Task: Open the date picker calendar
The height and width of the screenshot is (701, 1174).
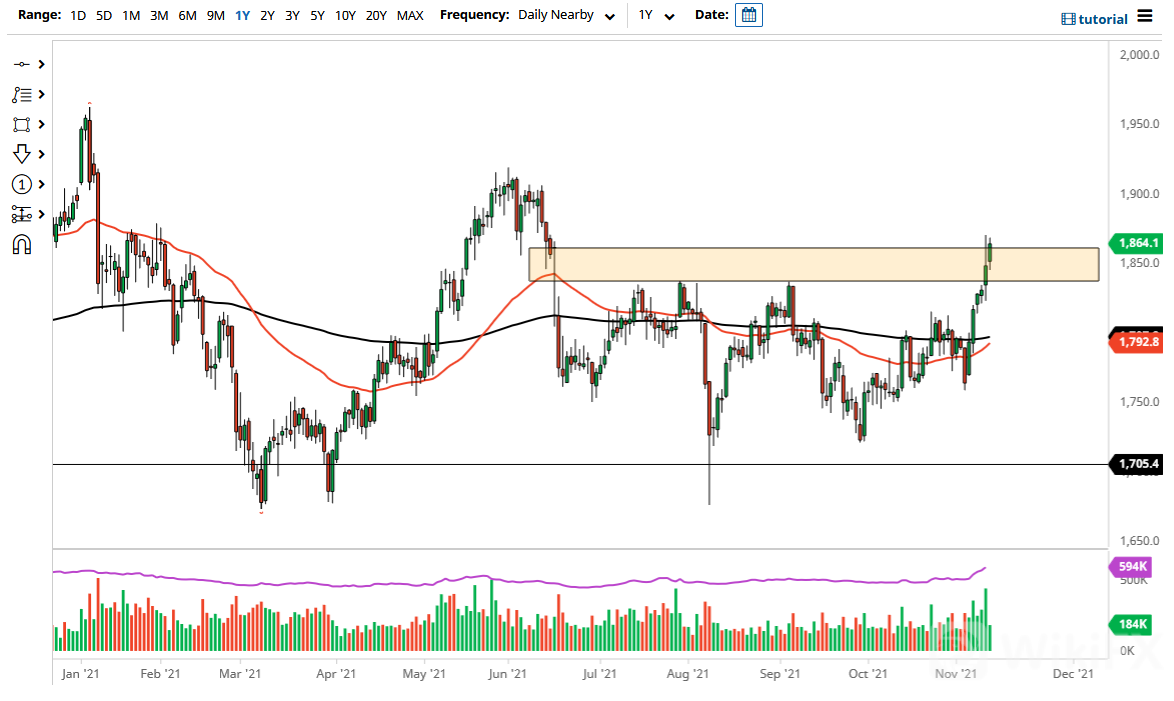Action: (748, 15)
